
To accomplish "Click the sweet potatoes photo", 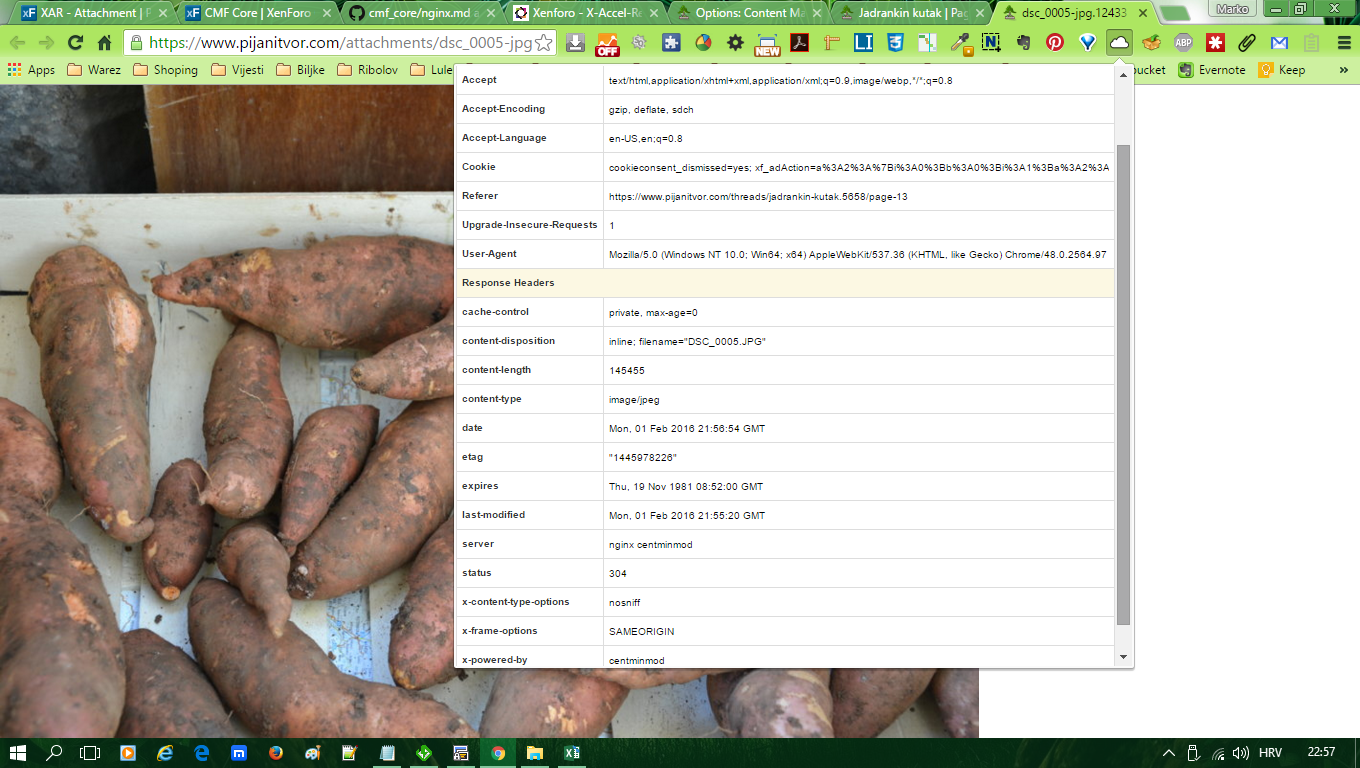I will point(226,411).
